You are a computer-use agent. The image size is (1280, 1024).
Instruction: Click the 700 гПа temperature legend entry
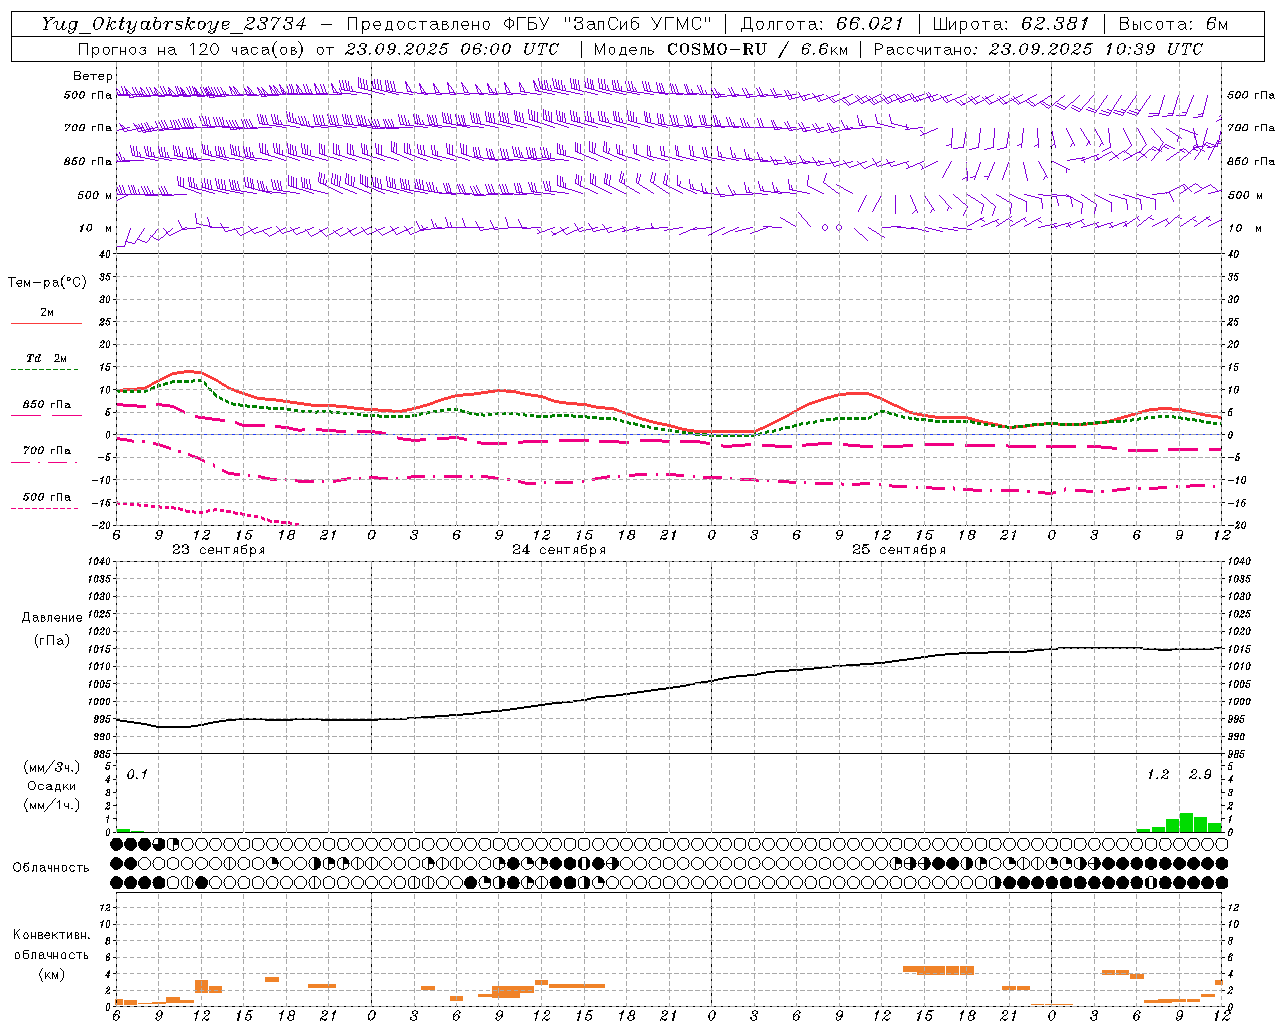47,451
